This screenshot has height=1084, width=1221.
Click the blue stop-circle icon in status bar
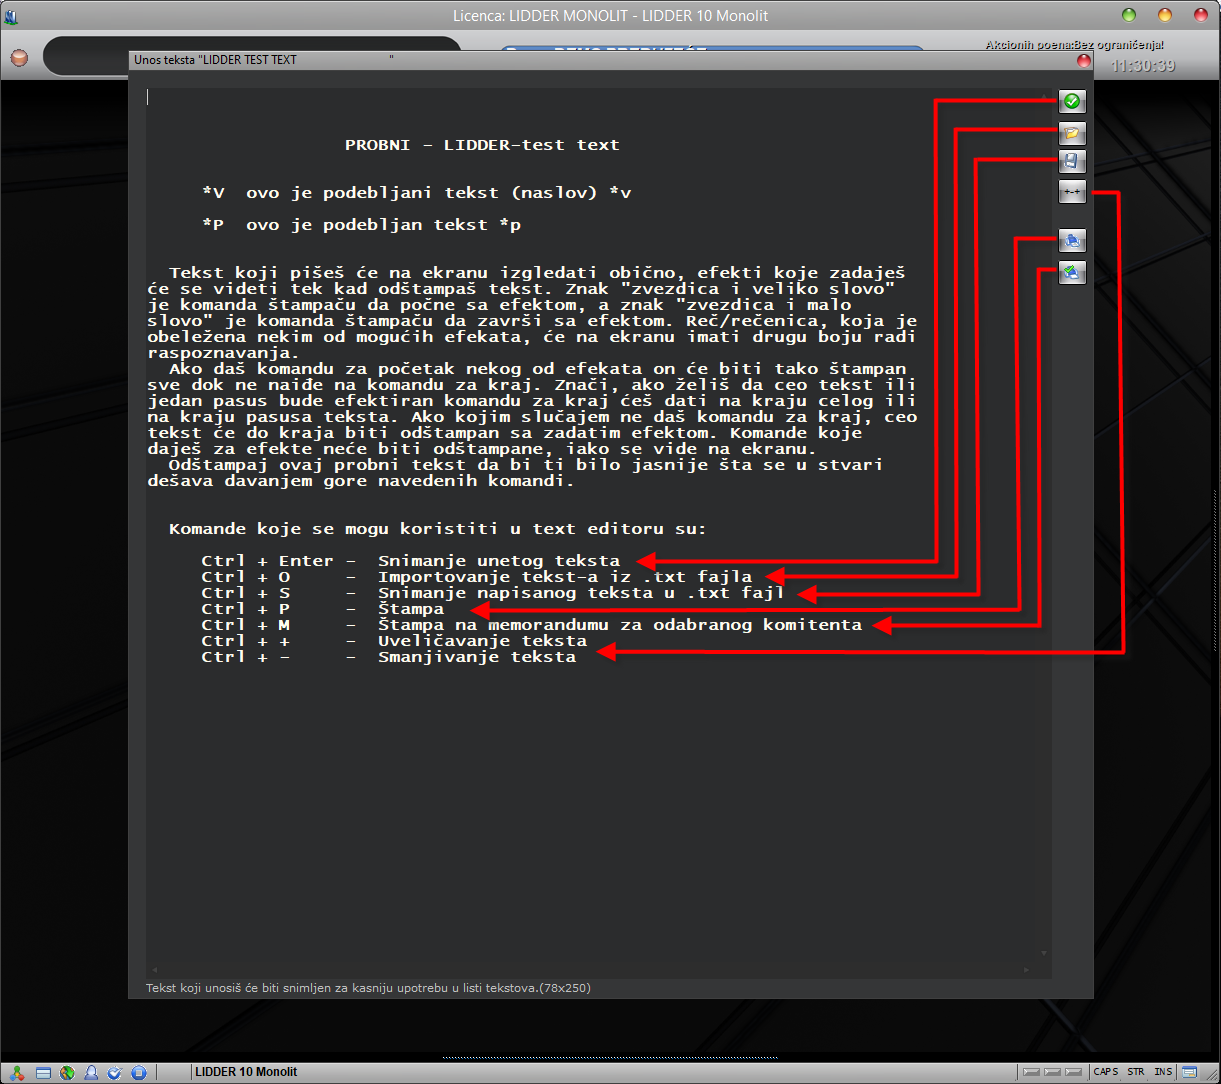(139, 1072)
